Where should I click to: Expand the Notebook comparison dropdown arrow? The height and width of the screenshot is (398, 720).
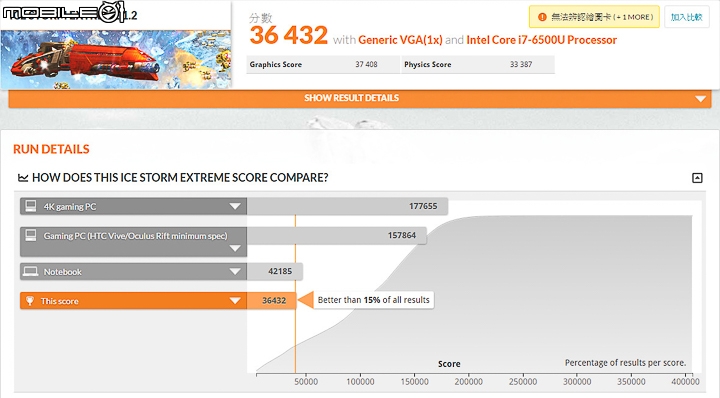tap(235, 271)
